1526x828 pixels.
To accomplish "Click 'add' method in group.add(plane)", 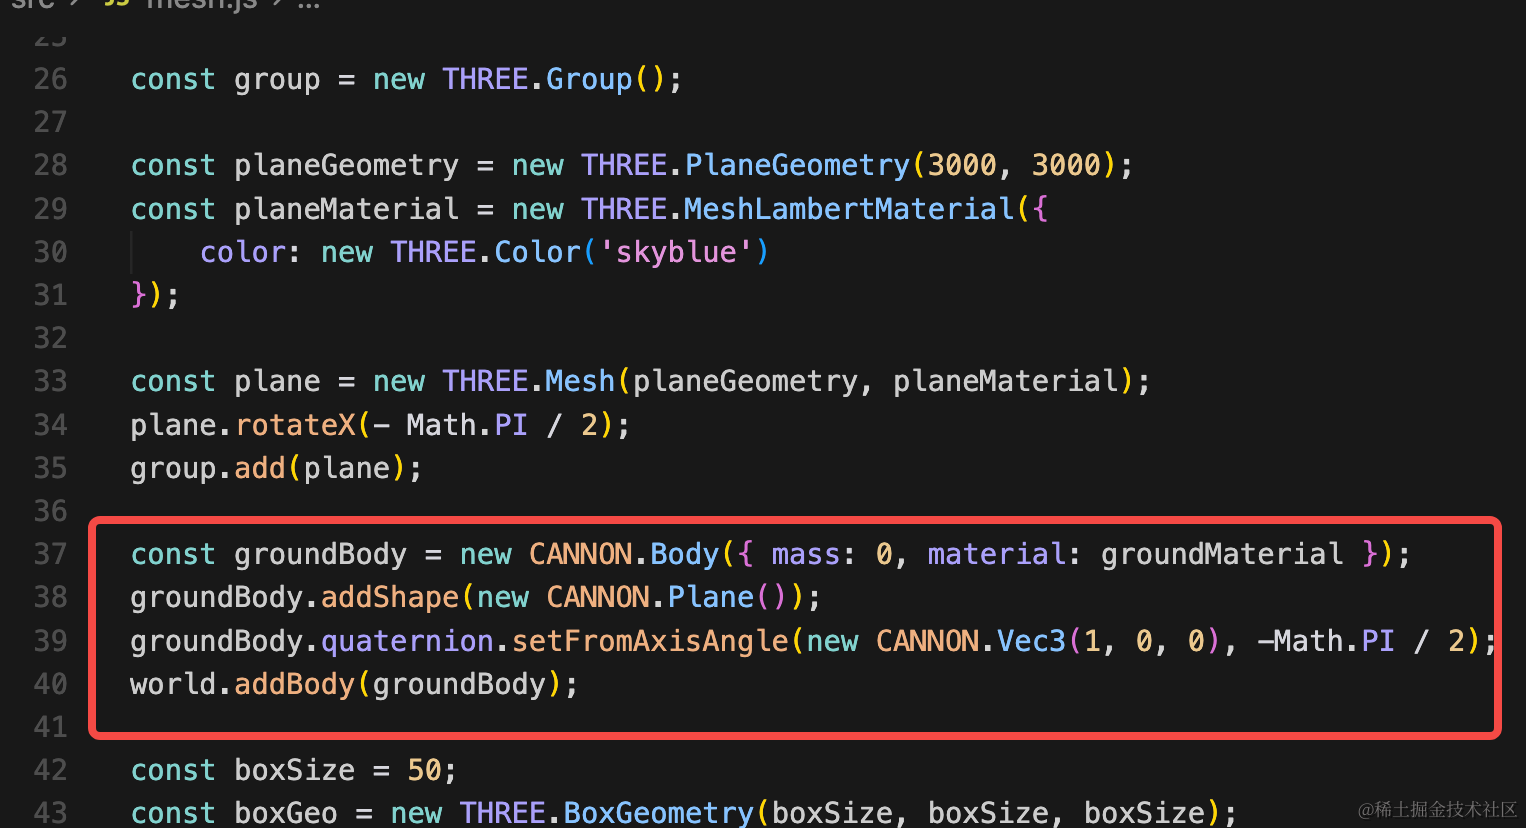I will (x=260, y=468).
